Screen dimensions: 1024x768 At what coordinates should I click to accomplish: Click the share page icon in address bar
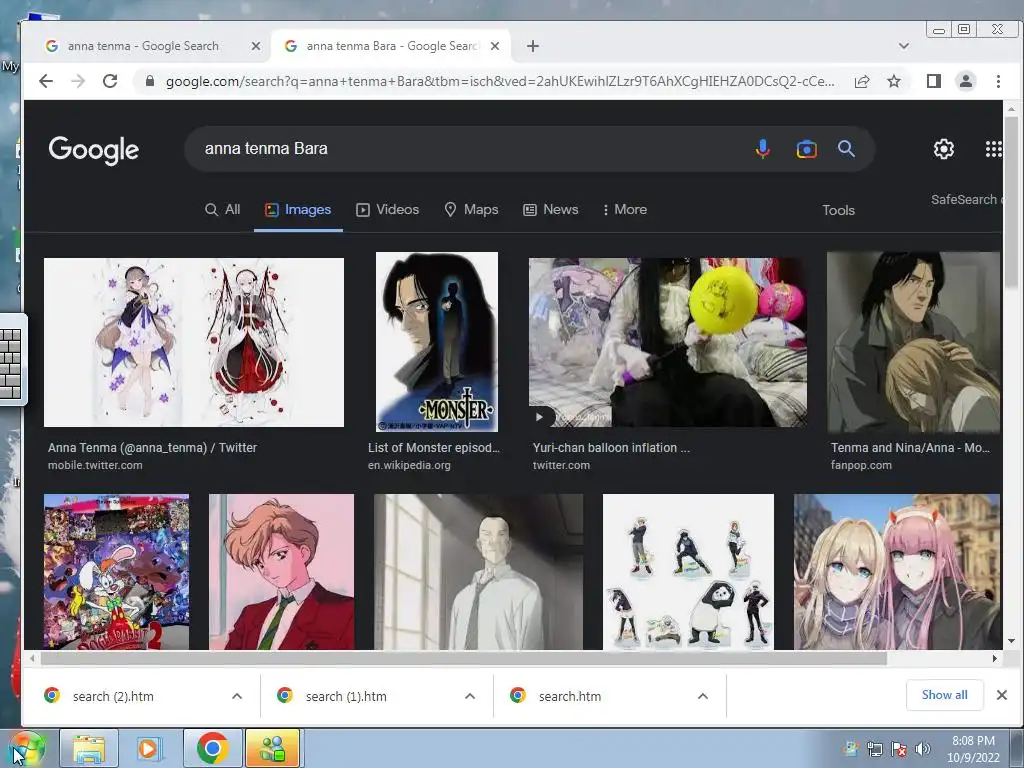(x=862, y=81)
